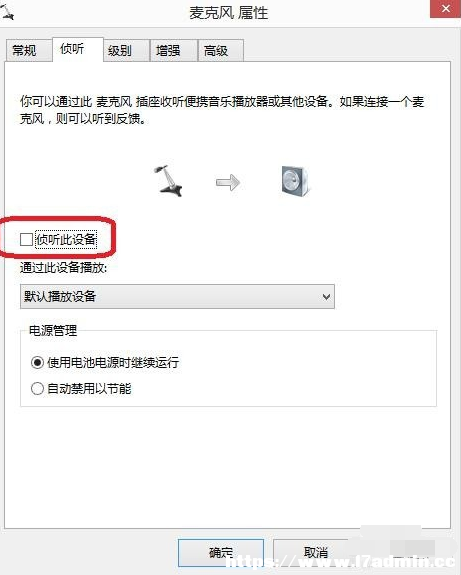The height and width of the screenshot is (575, 461).
Task: Click the microphone icon in the title bar
Action: coord(7,12)
